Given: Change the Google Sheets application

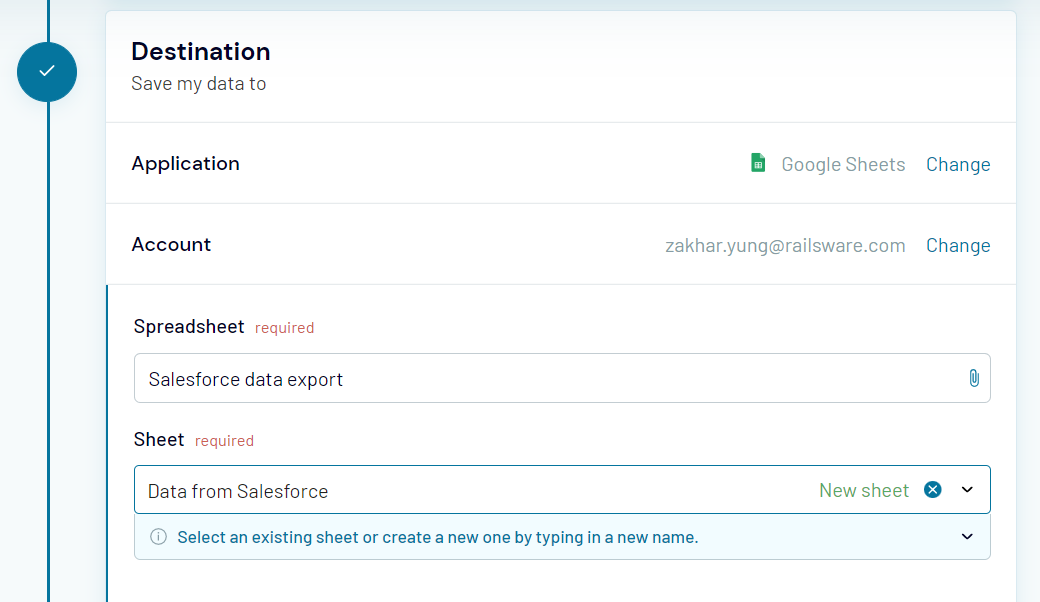Looking at the screenshot, I should 957,163.
